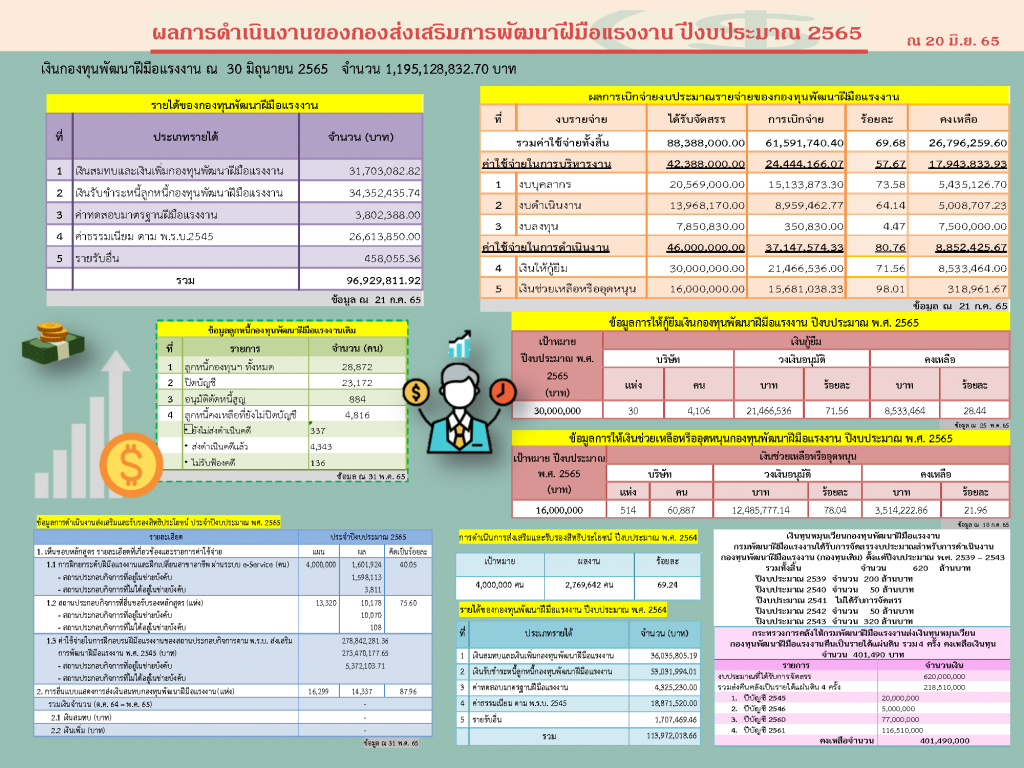1024x768 pixels.
Task: Click the value 4,343 in the green table
Action: 321,447
